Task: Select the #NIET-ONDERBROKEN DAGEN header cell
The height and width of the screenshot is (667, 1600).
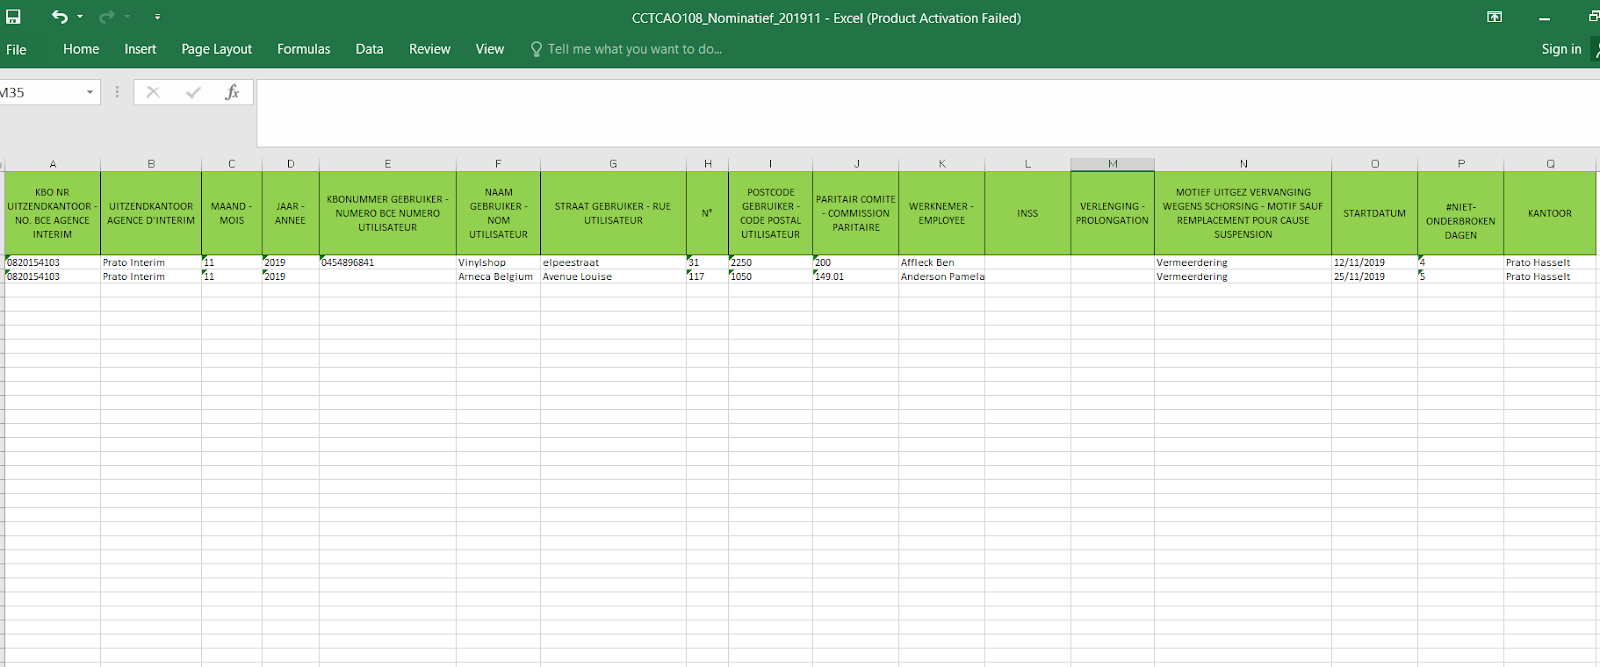Action: click(x=1460, y=213)
